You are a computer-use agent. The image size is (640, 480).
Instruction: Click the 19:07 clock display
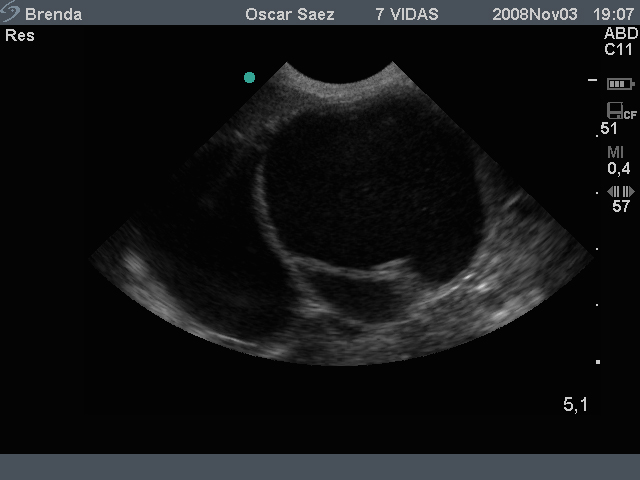tap(613, 15)
